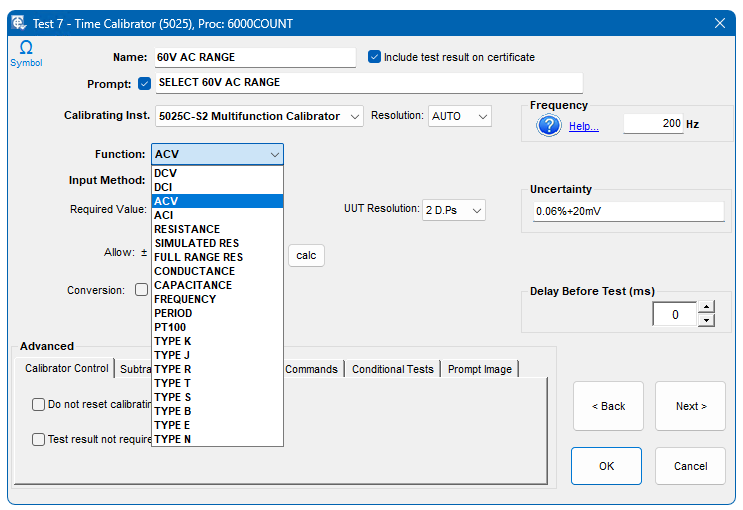Screen dimensions: 743x510
Task: Uncheck Include test result on certificate
Action: (x=375, y=57)
